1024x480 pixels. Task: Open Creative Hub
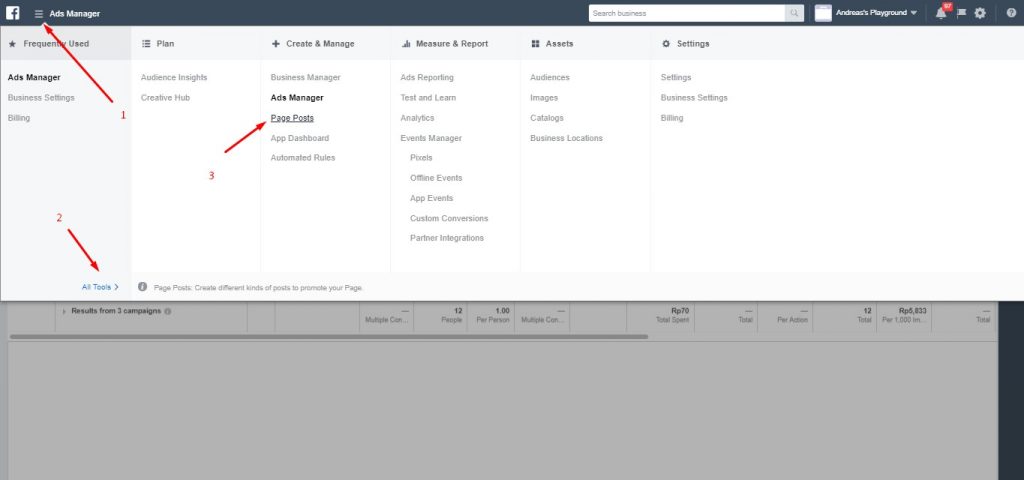165,97
